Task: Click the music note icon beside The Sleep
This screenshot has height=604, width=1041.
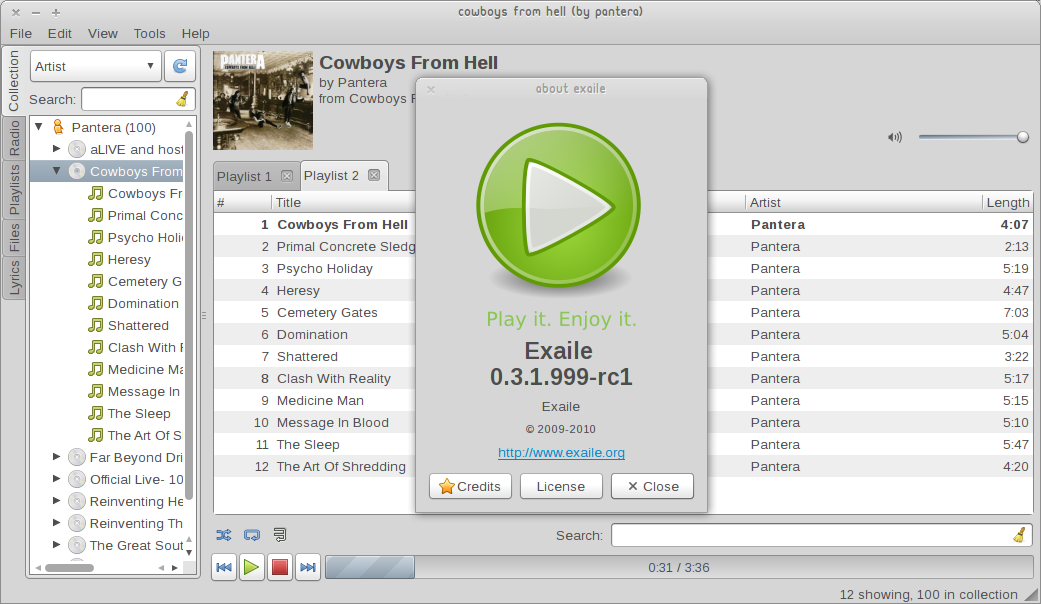Action: point(96,414)
